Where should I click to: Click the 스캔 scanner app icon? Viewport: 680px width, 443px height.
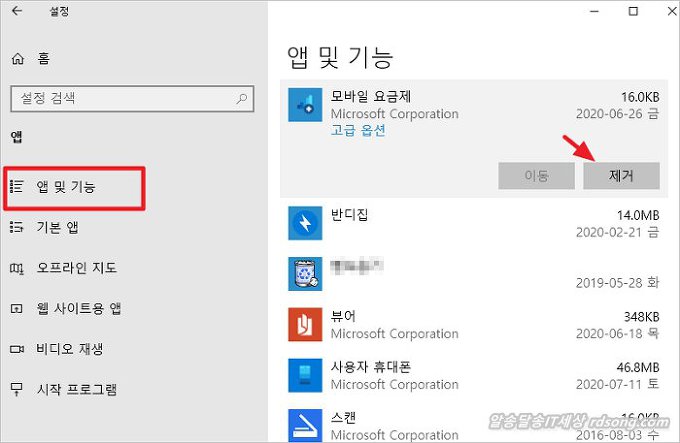click(x=305, y=426)
